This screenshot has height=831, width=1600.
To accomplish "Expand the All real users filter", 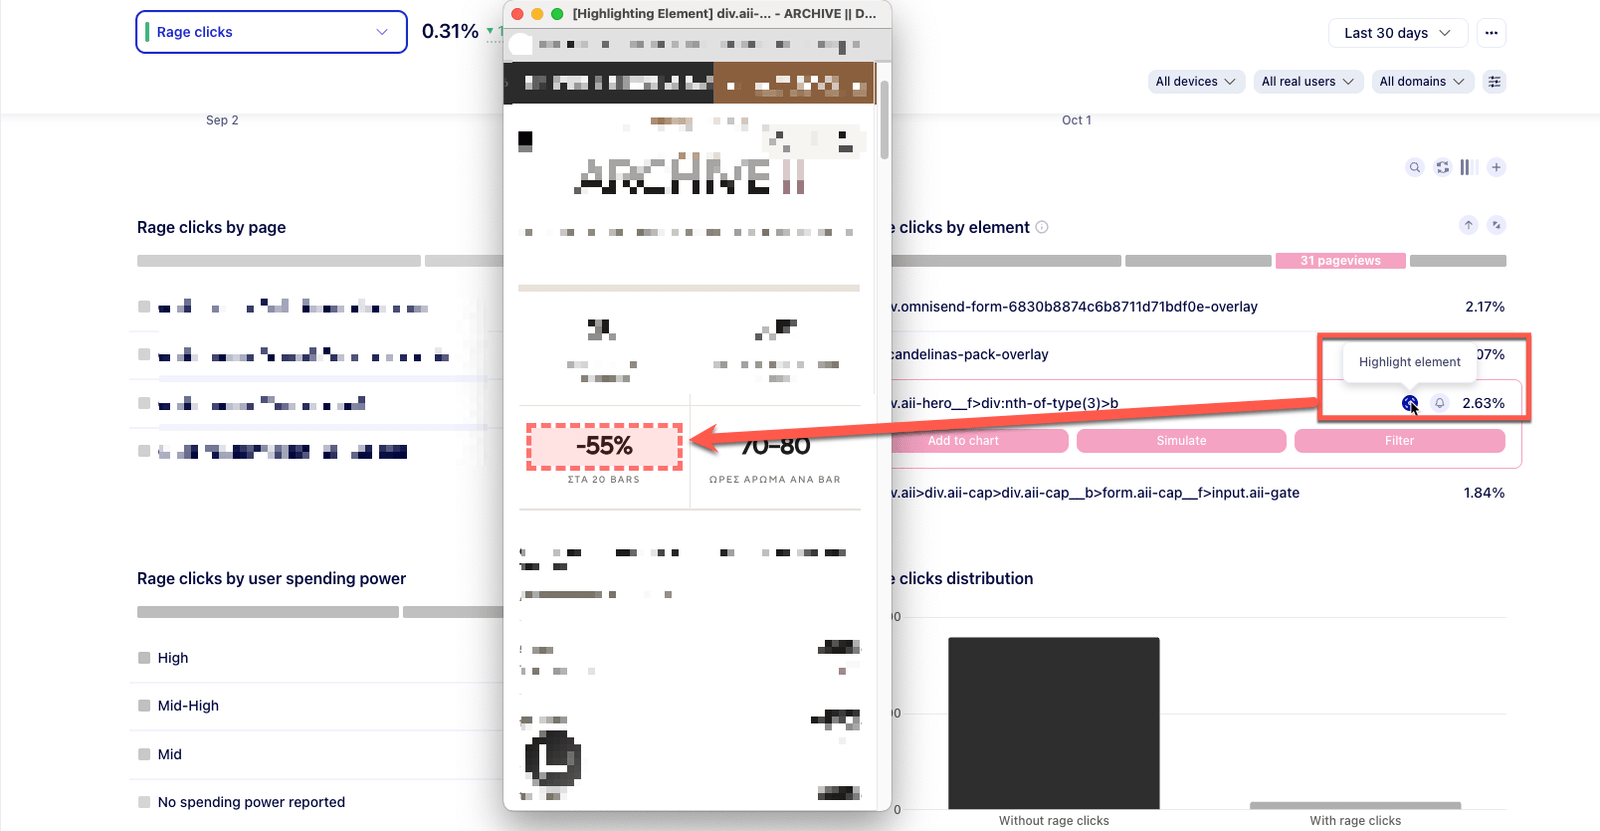I will pyautogui.click(x=1308, y=82).
